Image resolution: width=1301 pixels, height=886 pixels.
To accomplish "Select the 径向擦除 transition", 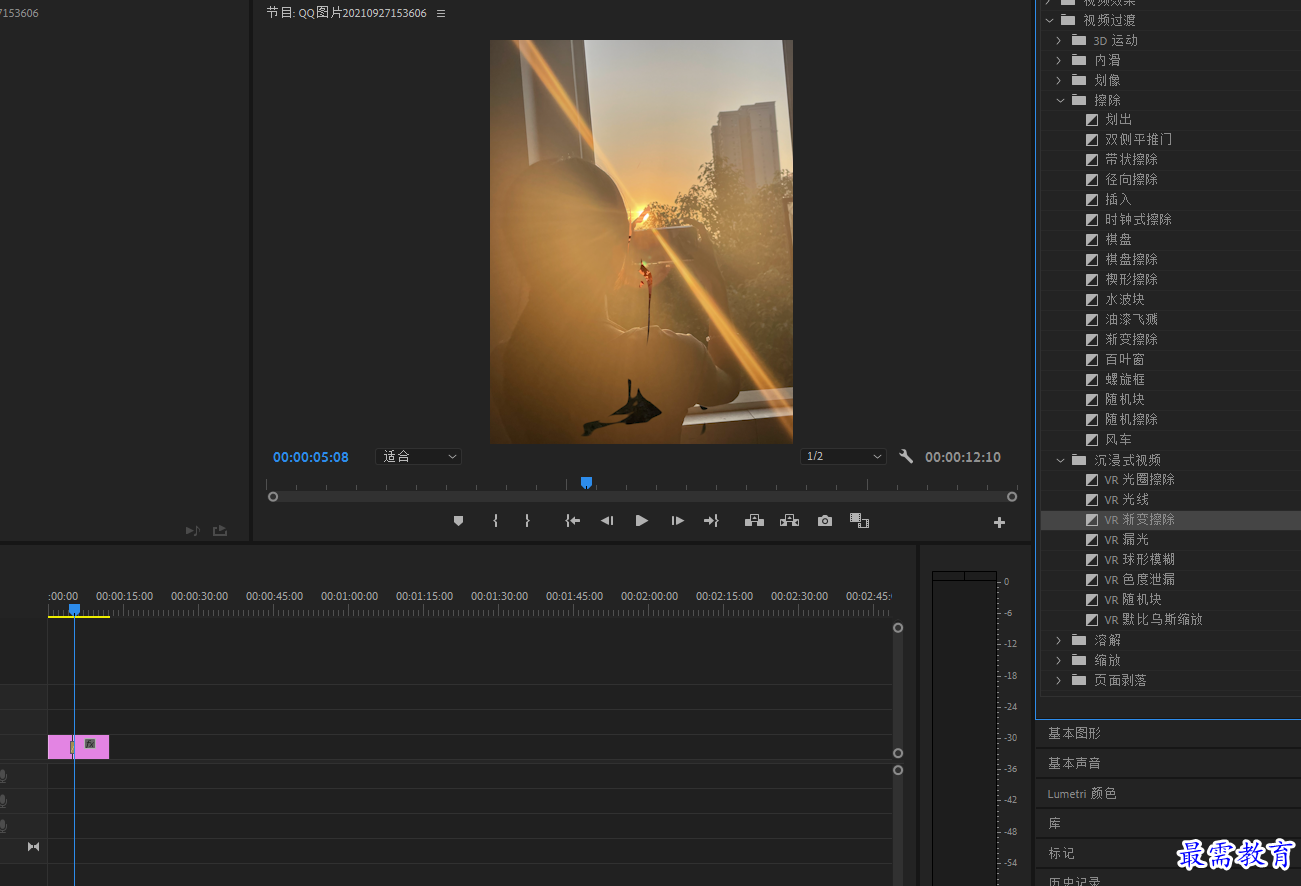I will (1131, 179).
